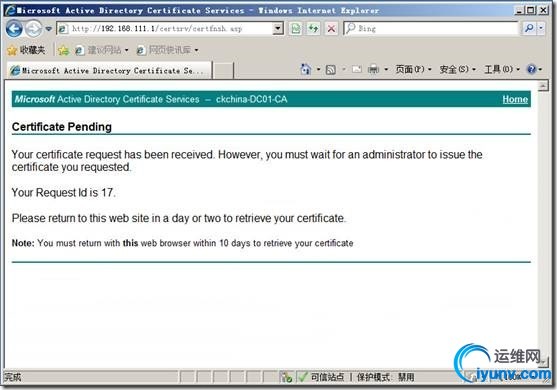Open the recent pages dropdown arrow
Viewport: 557px width, 390px height.
tap(49, 29)
